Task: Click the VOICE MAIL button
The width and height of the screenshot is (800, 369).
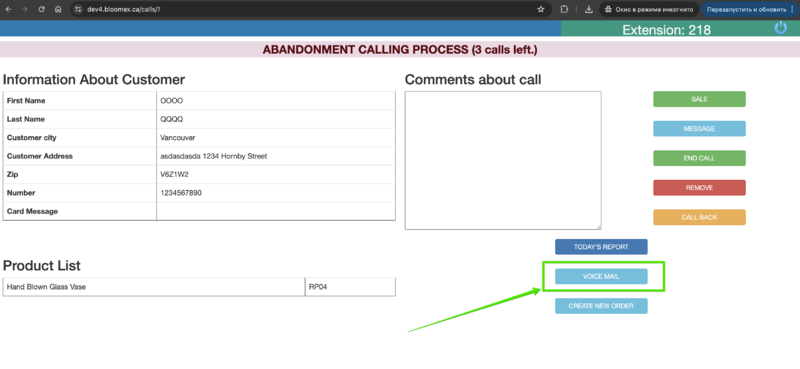Action: point(601,277)
